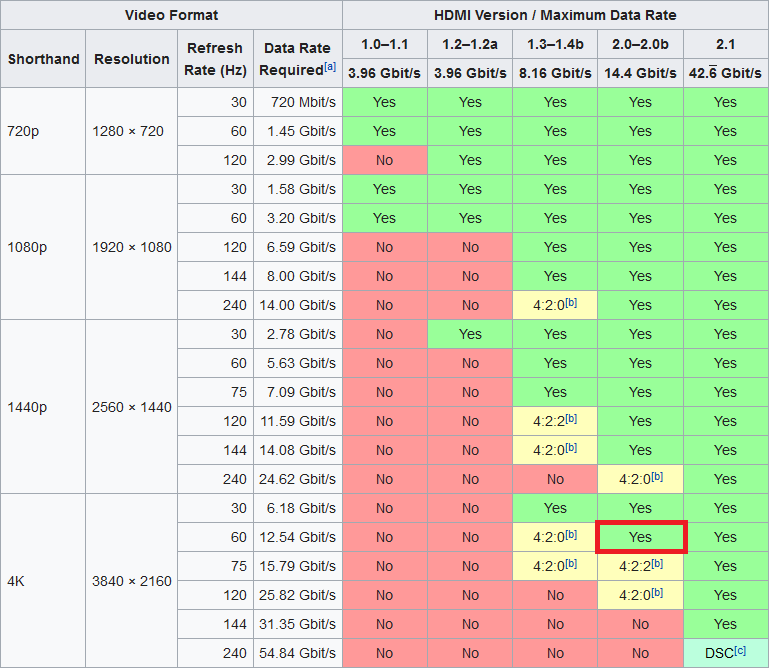Screen dimensions: 769x668
Task: Click the 1.0–1.1 version header
Action: [385, 45]
